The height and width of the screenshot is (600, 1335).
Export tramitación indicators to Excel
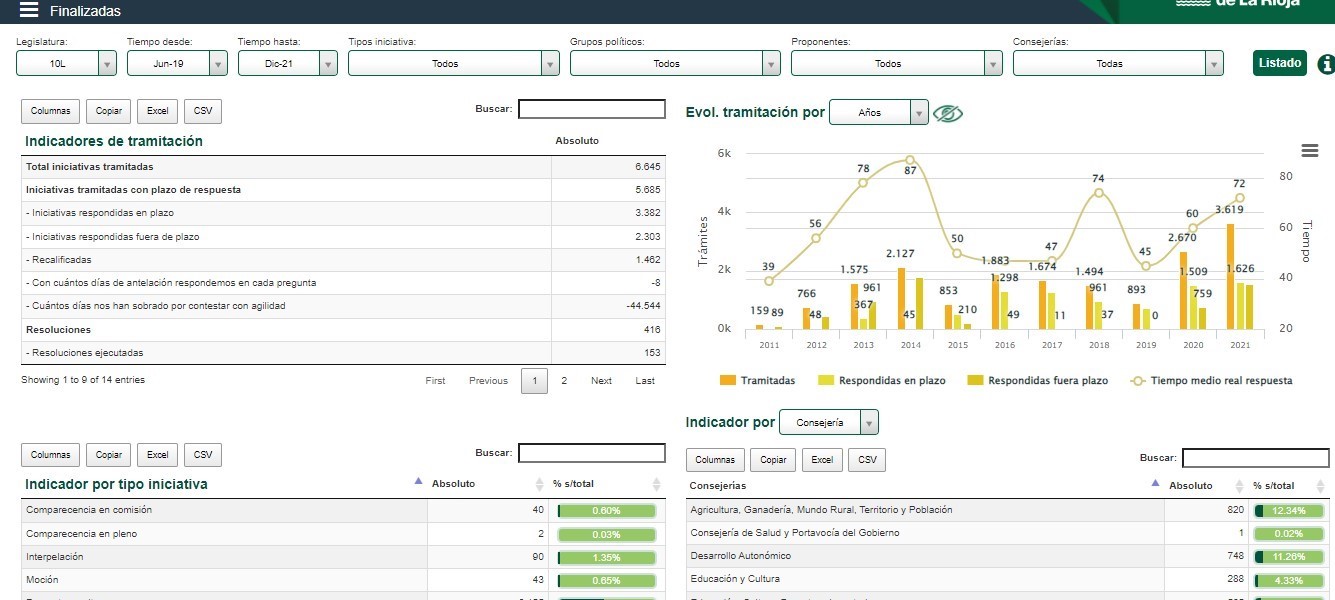157,111
